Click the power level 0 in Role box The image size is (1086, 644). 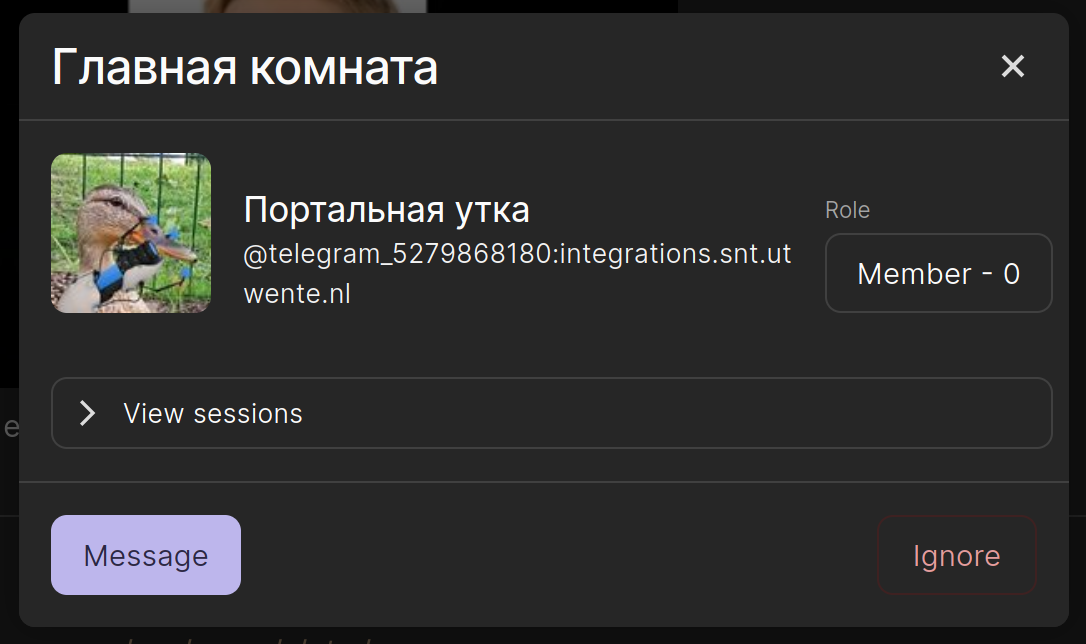point(1011,274)
